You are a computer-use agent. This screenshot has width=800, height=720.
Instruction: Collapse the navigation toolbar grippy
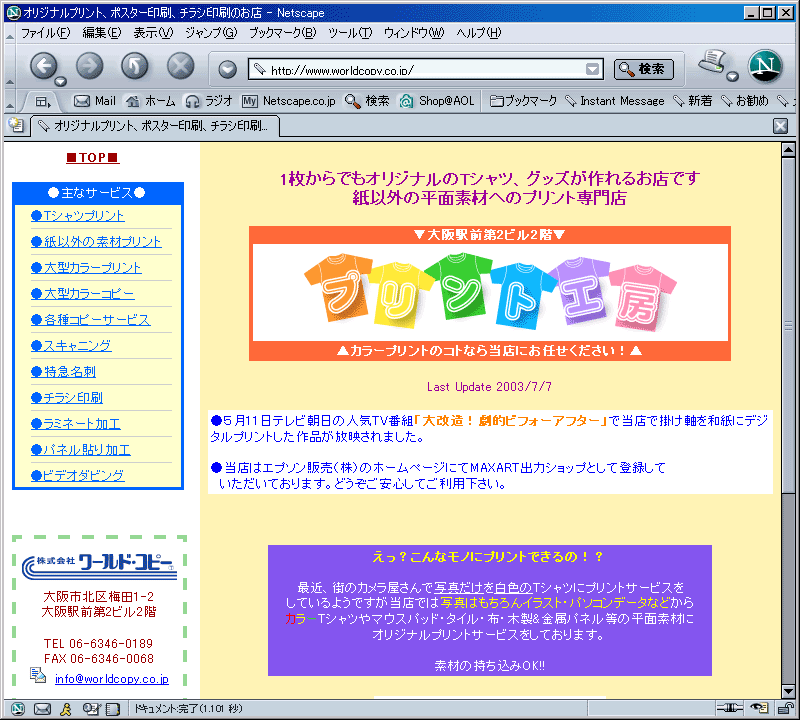9,66
